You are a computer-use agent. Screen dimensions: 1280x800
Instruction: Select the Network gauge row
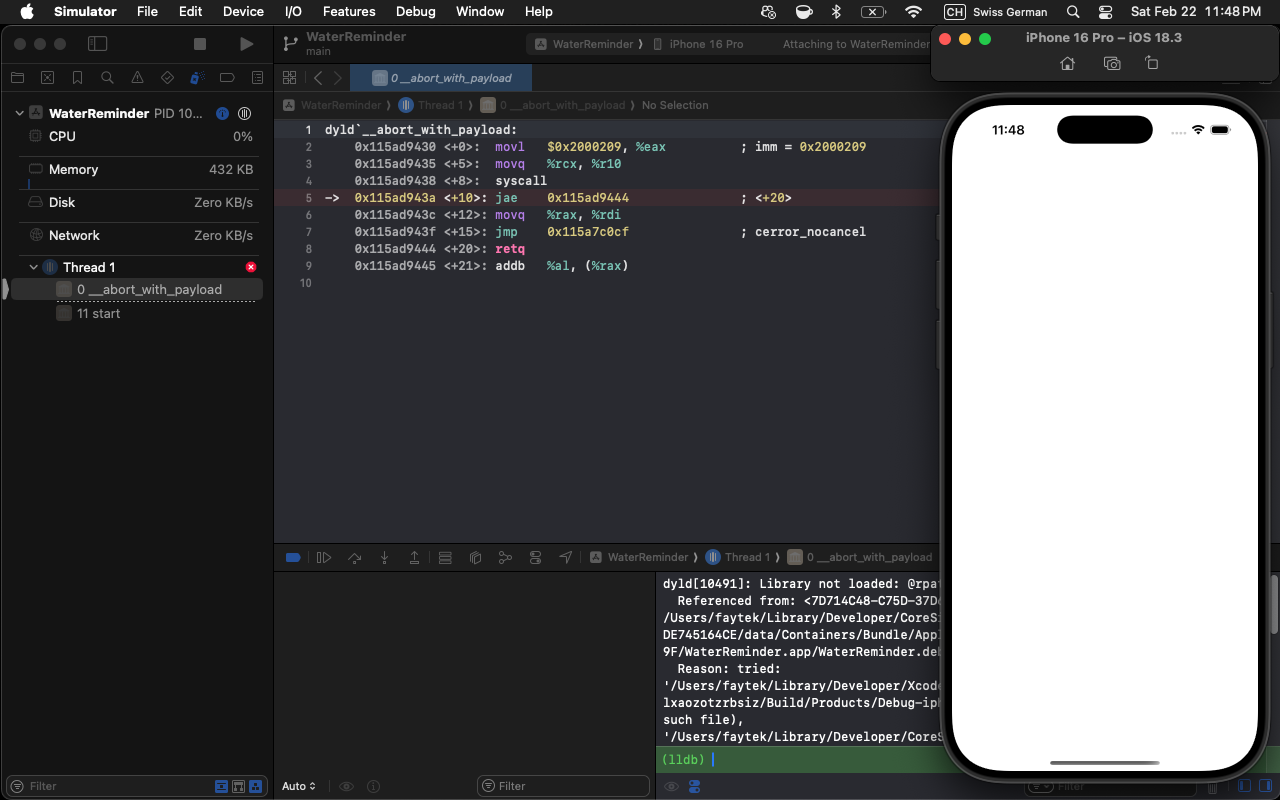click(137, 235)
